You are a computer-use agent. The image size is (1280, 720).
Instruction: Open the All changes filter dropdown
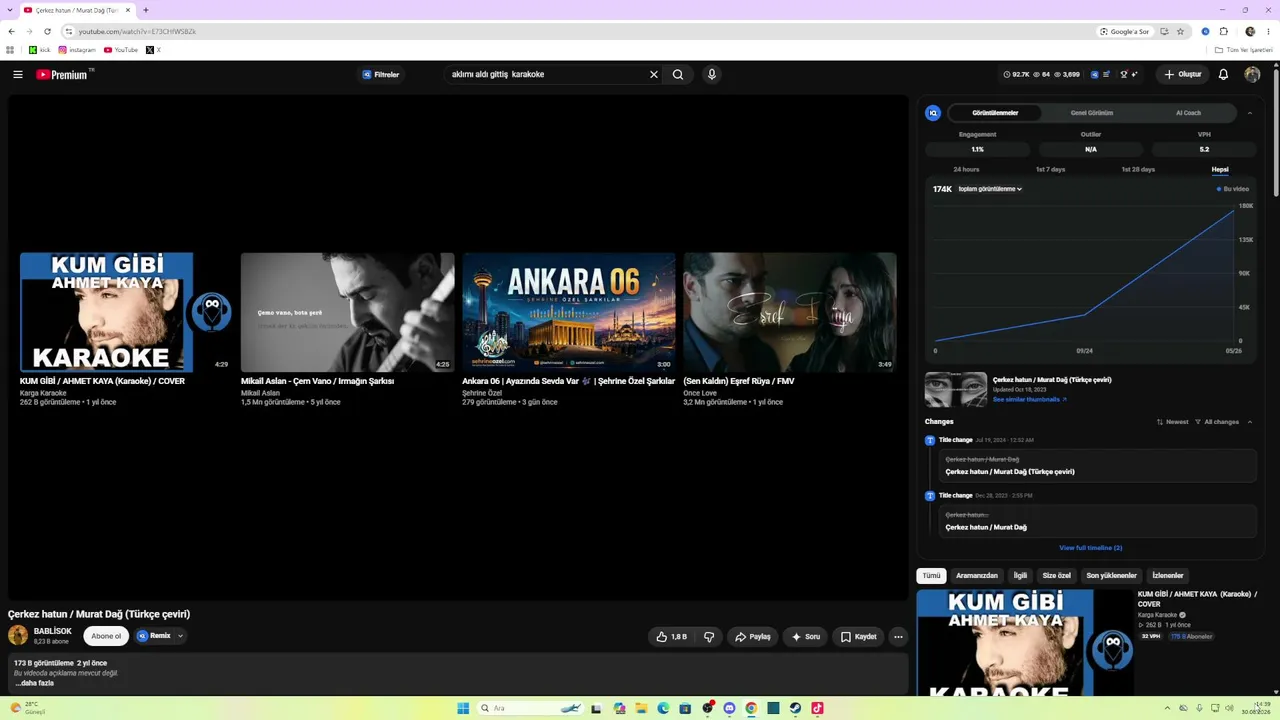(x=1217, y=422)
